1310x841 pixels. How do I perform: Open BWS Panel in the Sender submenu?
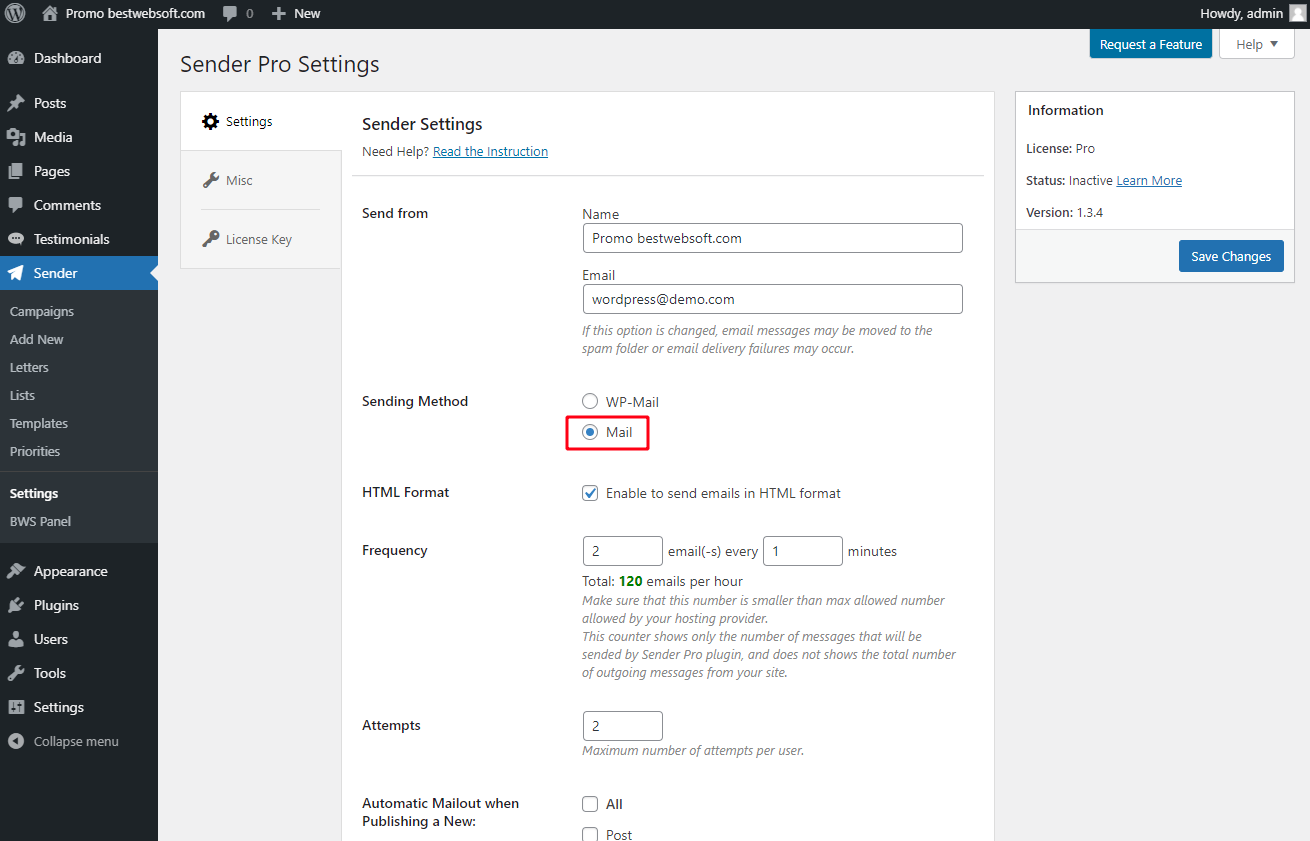pos(40,521)
